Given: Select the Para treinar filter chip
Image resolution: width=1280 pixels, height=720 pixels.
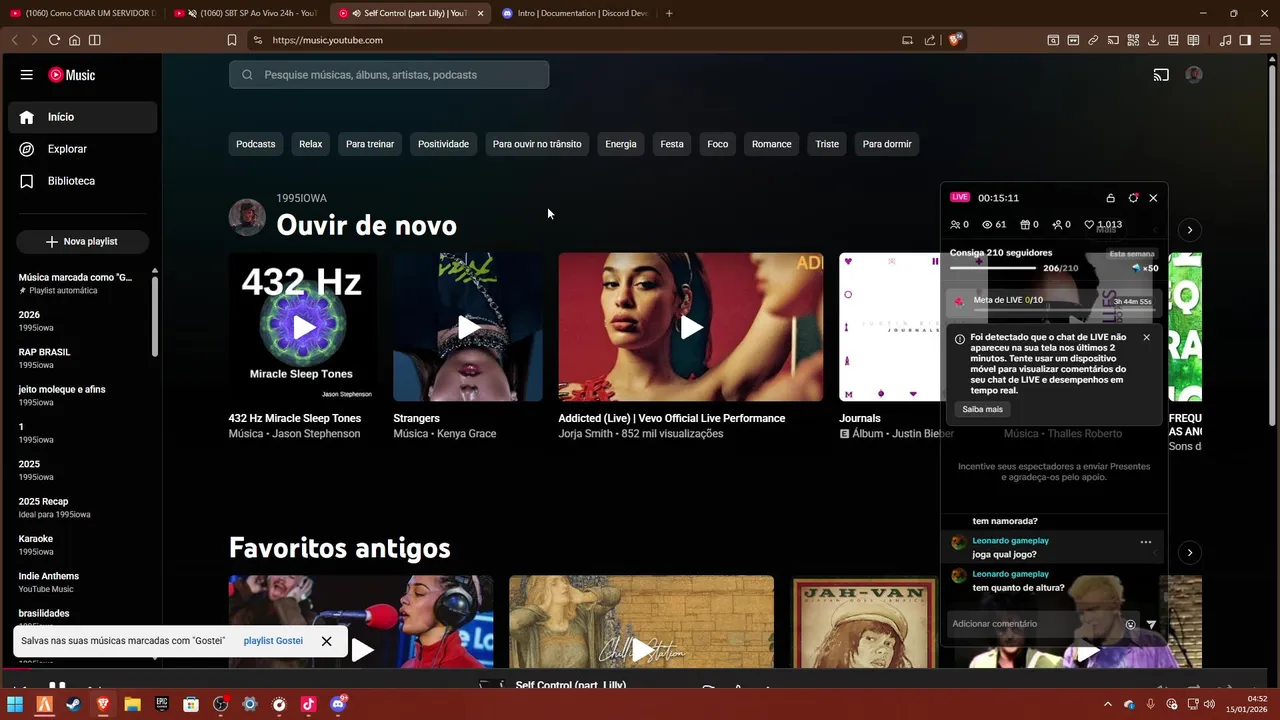Looking at the screenshot, I should (x=370, y=144).
